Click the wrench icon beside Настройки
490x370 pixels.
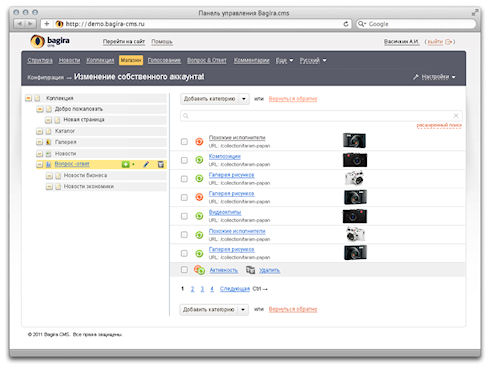tap(416, 77)
